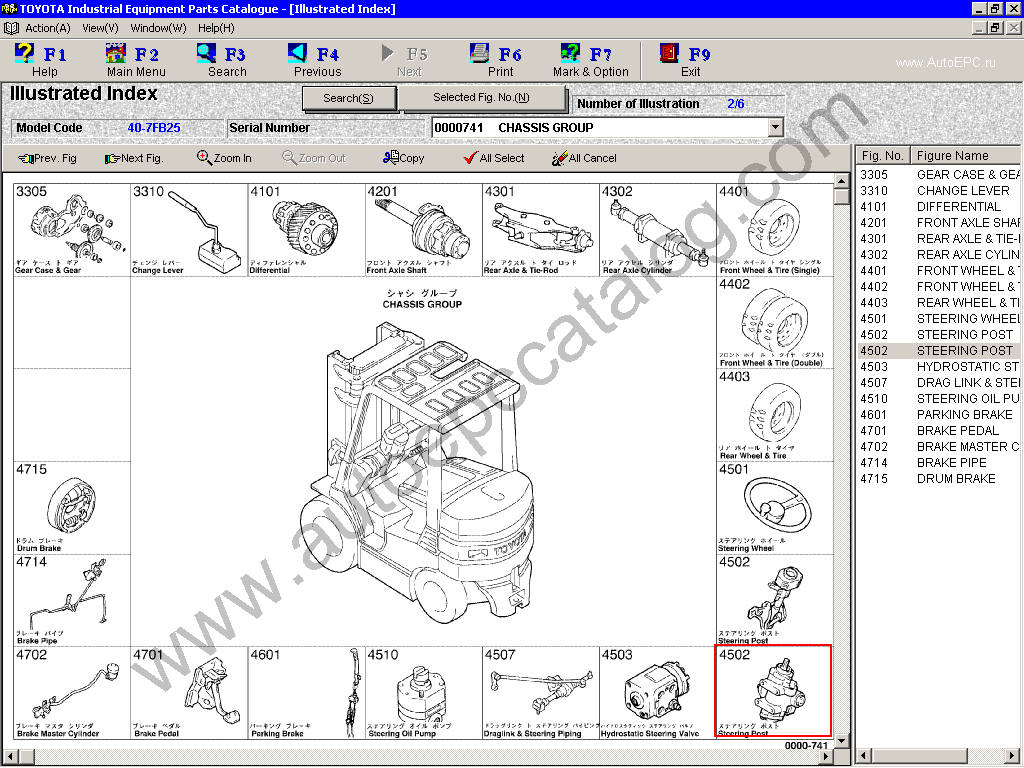
Task: Select list row 4714 BRAKE PIPE
Action: (938, 462)
